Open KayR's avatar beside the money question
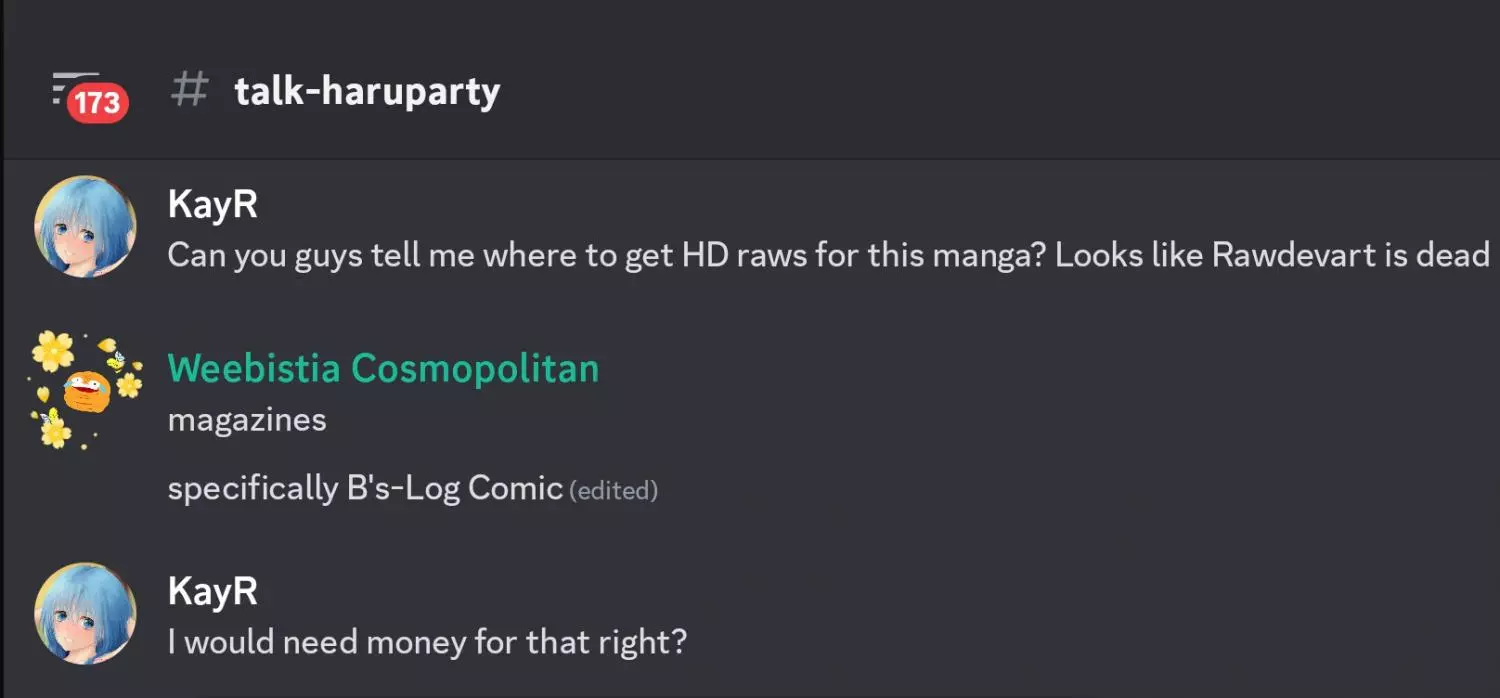1500x698 pixels. 85,612
